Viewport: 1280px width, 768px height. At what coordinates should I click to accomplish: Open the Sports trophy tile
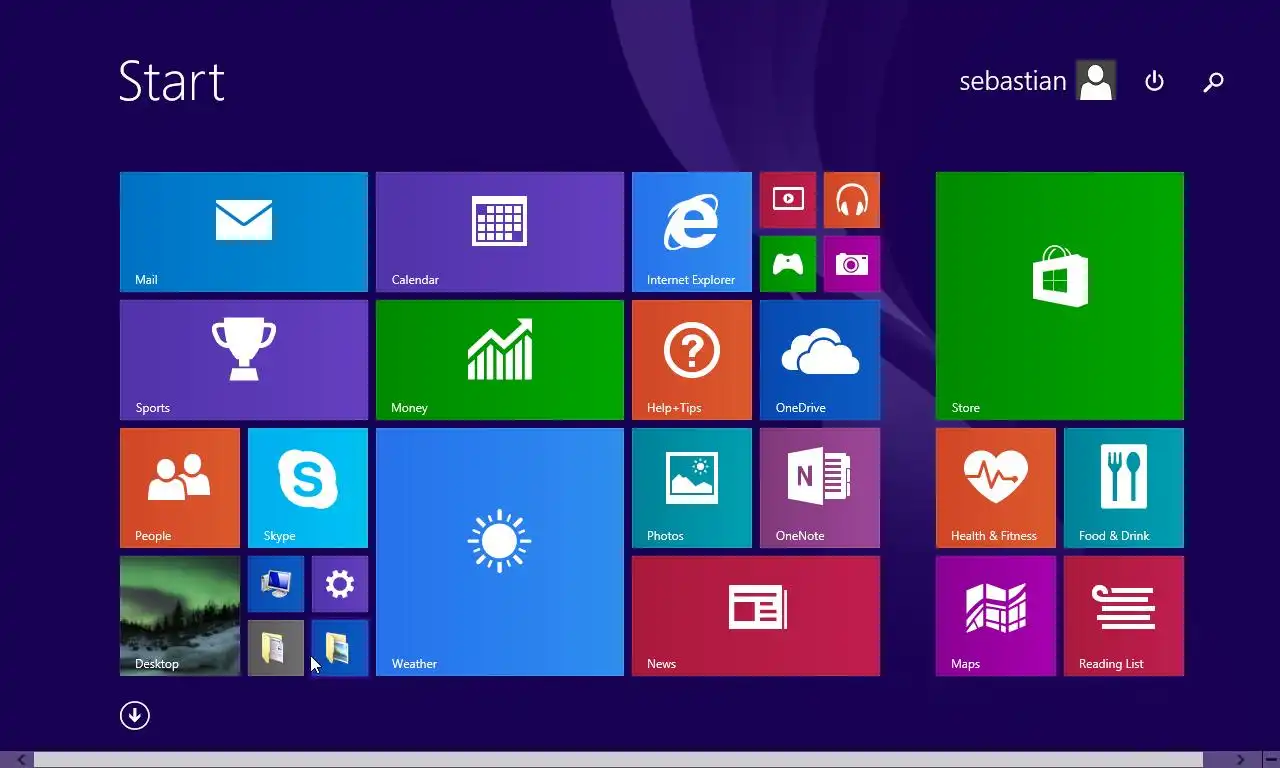[244, 360]
